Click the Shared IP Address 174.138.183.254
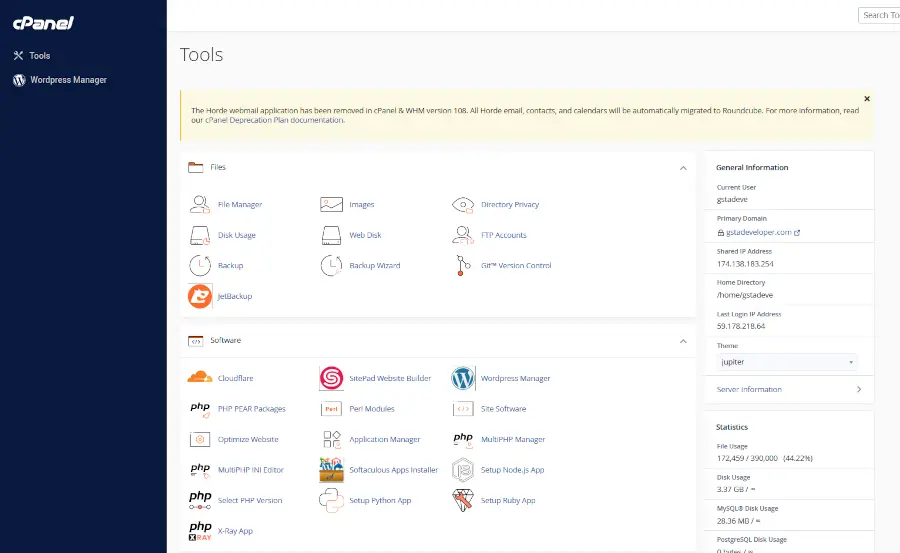 tap(745, 264)
